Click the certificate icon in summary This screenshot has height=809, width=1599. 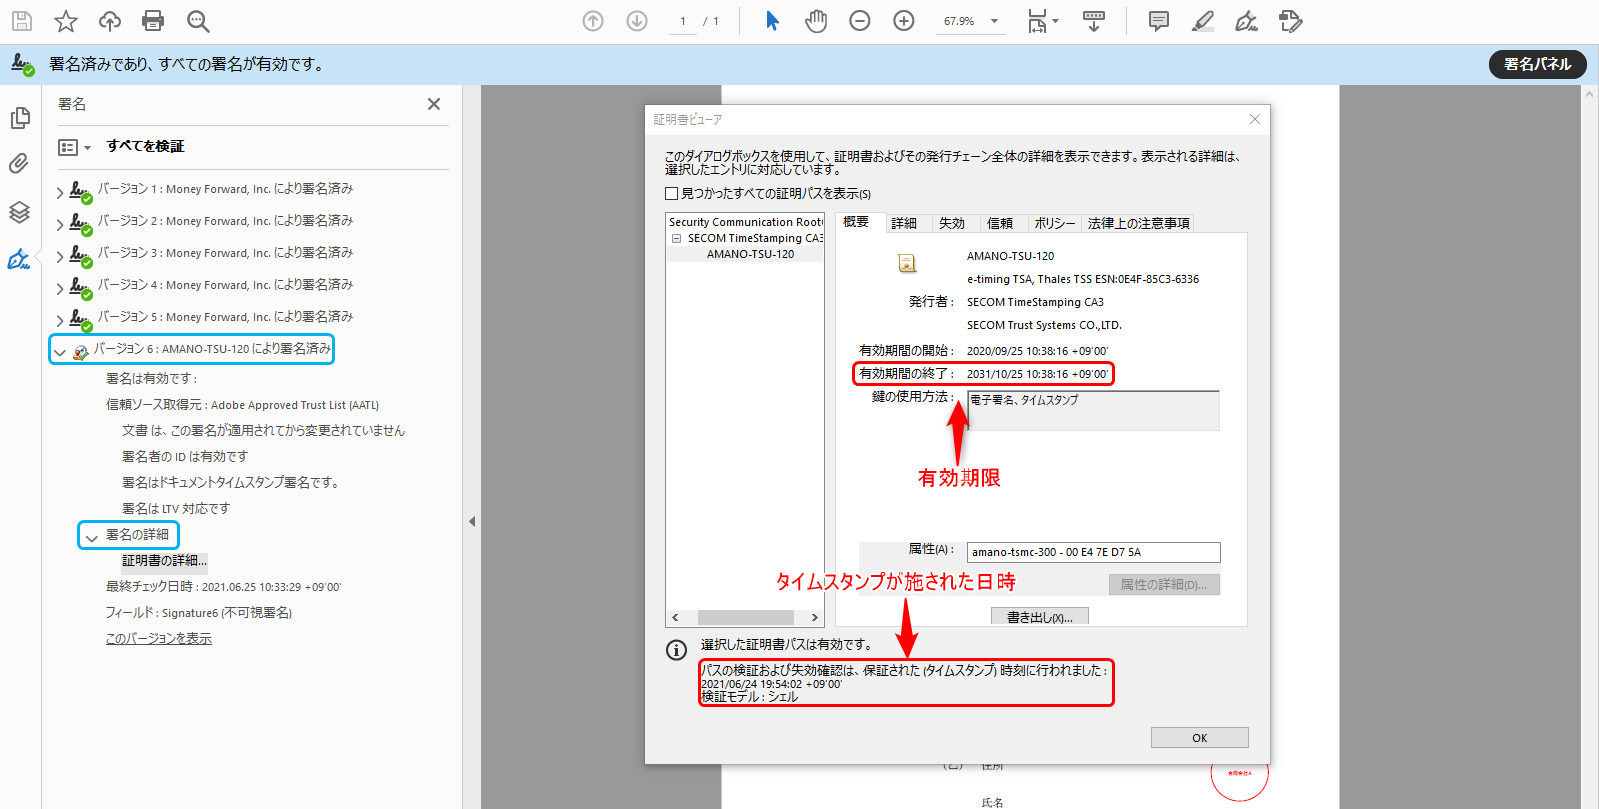pos(907,263)
